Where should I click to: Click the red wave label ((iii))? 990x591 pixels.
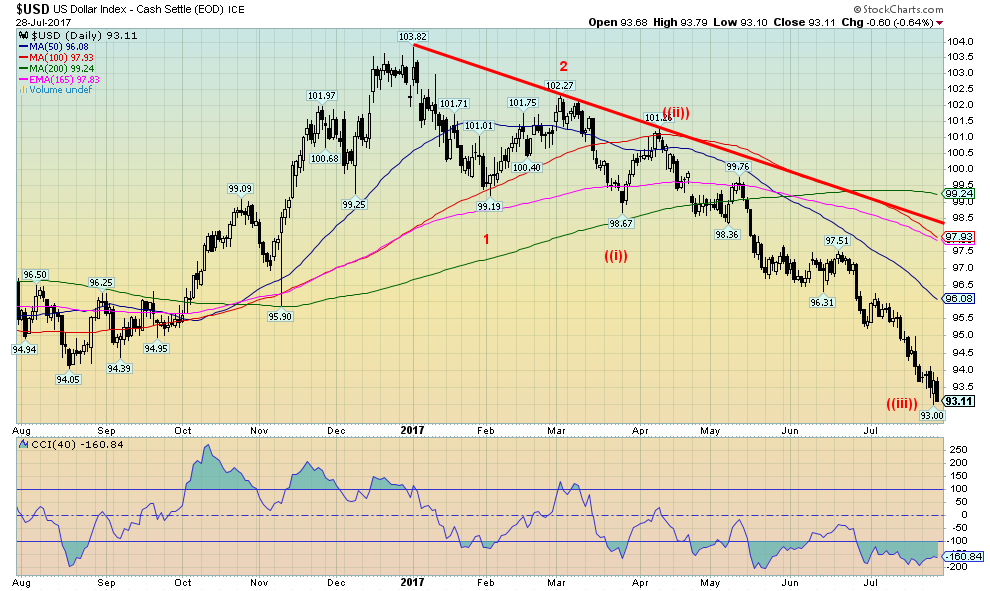pos(901,403)
